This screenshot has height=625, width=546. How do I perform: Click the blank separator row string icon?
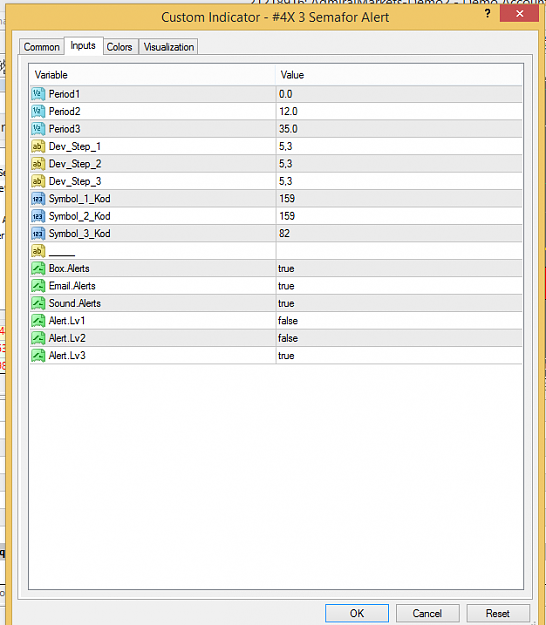click(38, 251)
